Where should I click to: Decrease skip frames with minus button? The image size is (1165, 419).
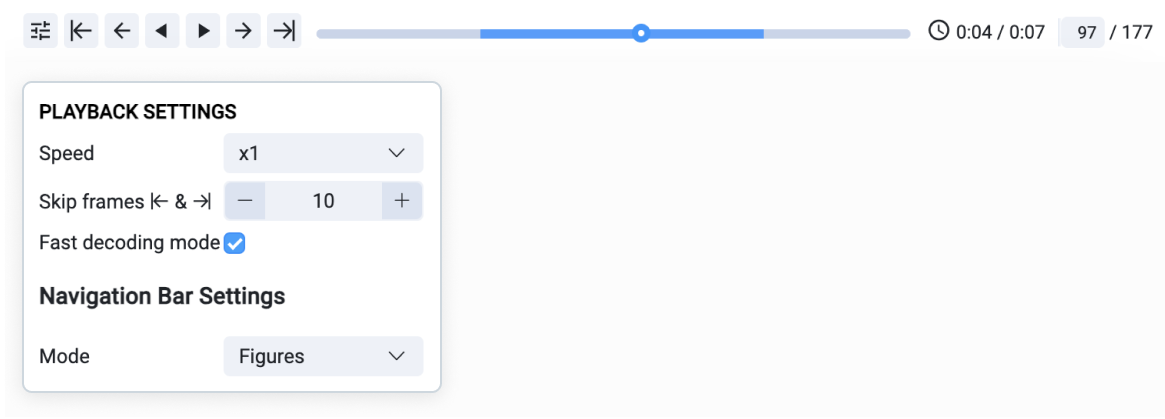click(x=245, y=201)
